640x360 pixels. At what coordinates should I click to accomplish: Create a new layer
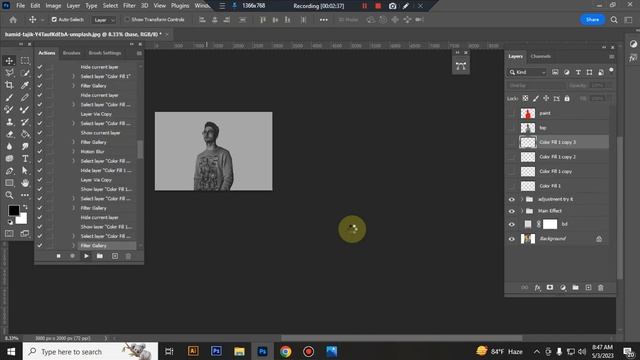[x=588, y=288]
